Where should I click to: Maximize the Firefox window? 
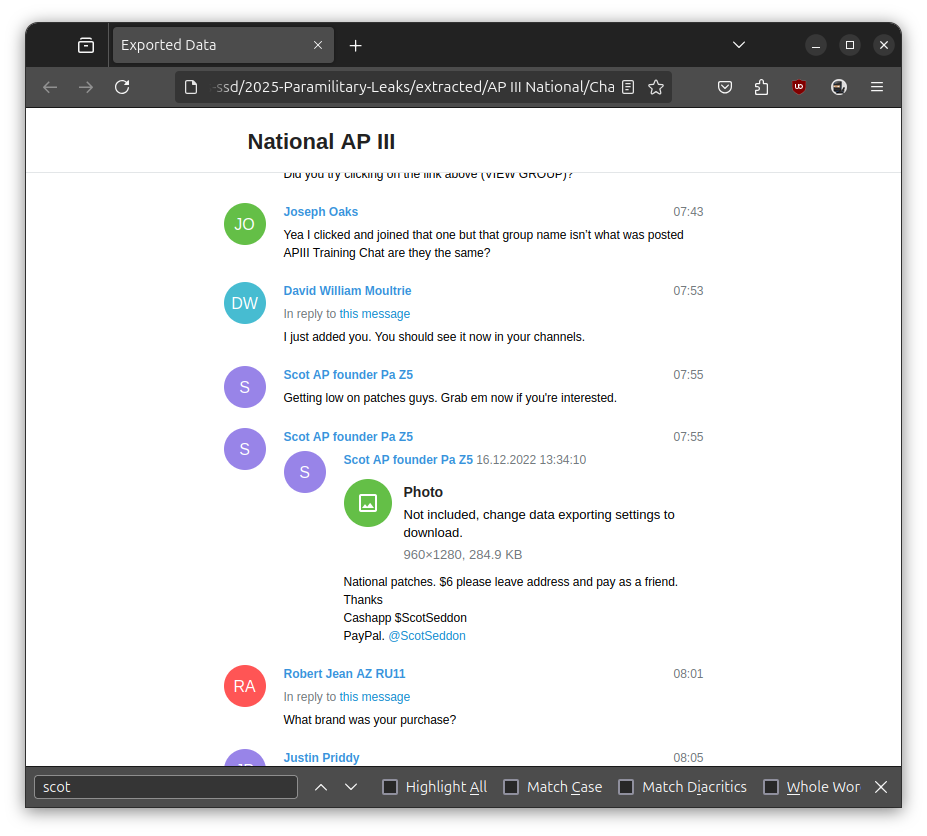[850, 46]
